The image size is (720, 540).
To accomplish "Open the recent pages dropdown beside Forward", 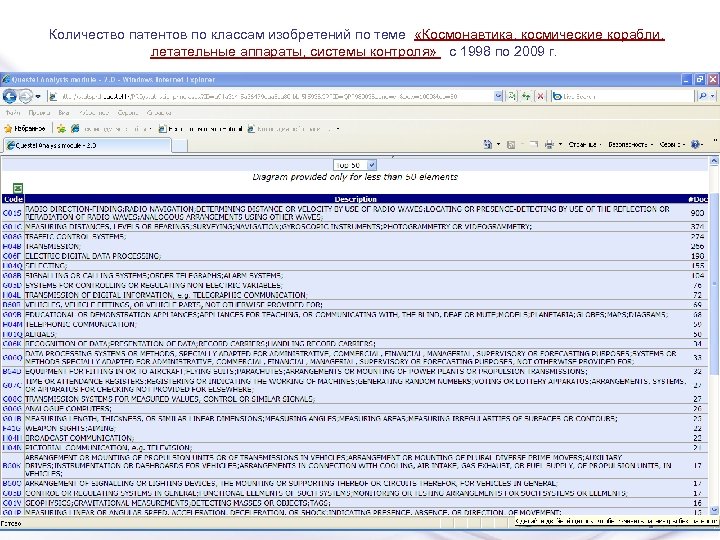I will [38, 96].
